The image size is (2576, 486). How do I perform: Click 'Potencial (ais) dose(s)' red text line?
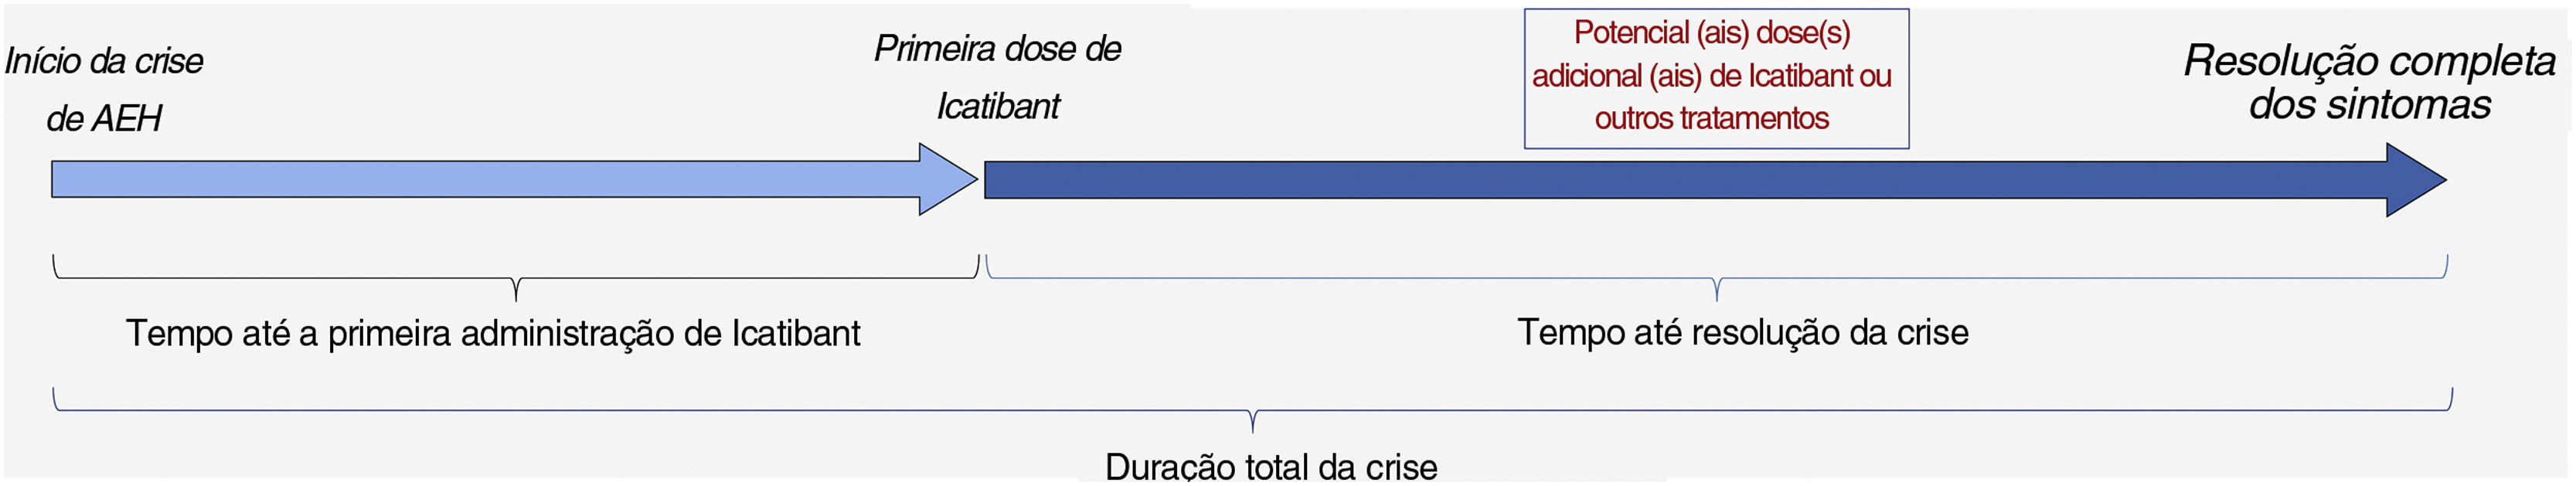[1712, 33]
